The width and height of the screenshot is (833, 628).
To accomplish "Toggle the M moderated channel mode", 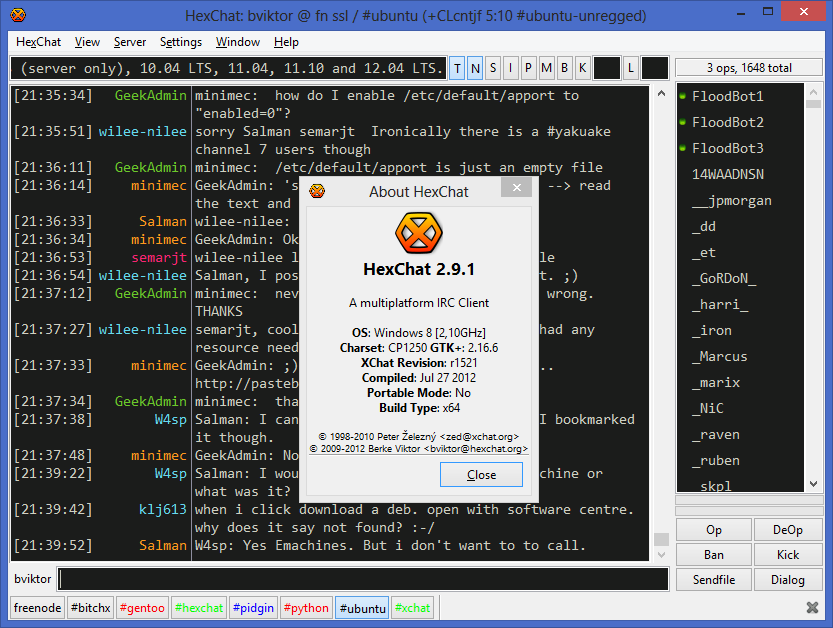I will (x=547, y=68).
